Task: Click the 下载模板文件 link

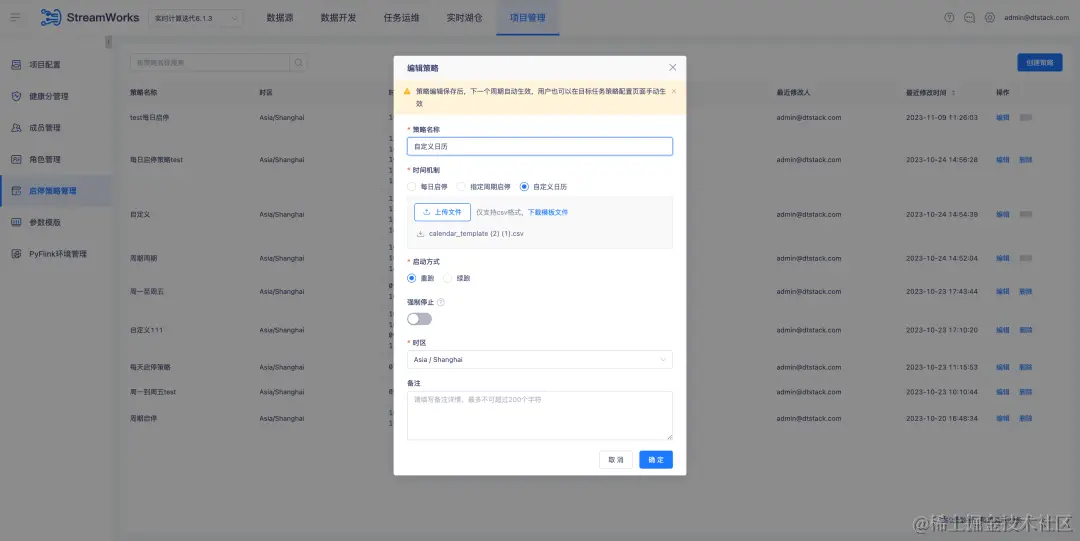Action: click(x=548, y=212)
